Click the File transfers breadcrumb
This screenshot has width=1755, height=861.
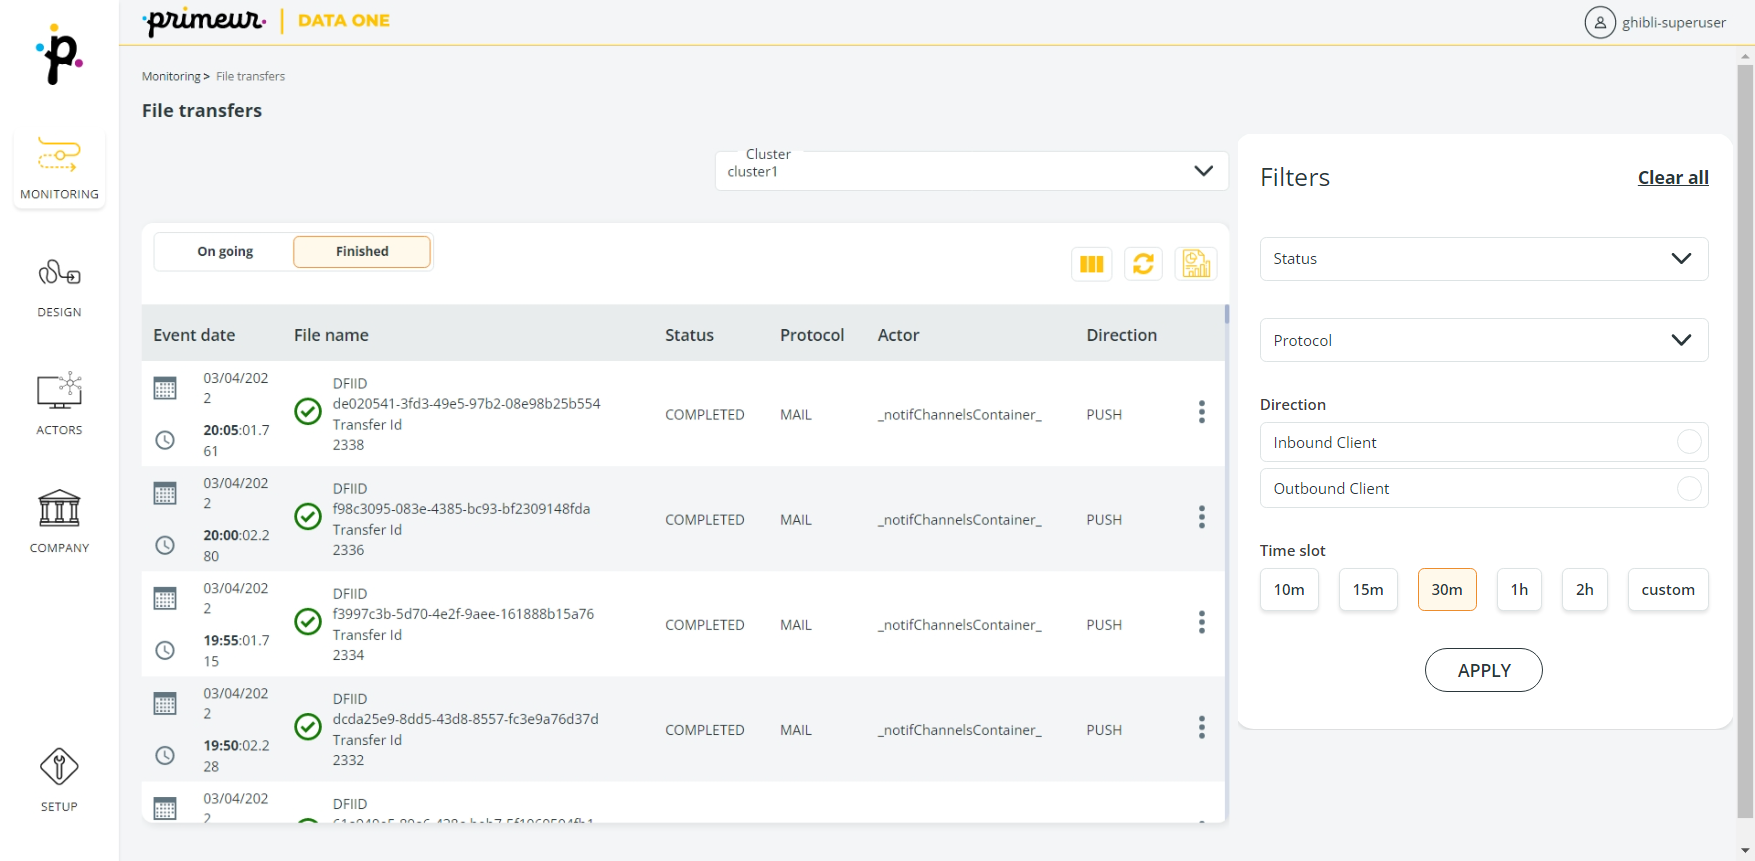pos(250,77)
